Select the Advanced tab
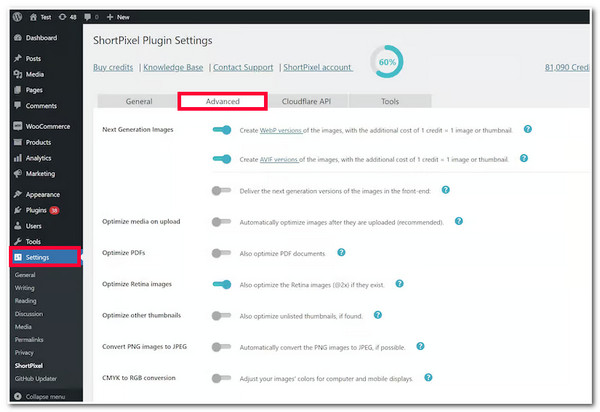Viewport: 600px width, 412px height. click(223, 101)
